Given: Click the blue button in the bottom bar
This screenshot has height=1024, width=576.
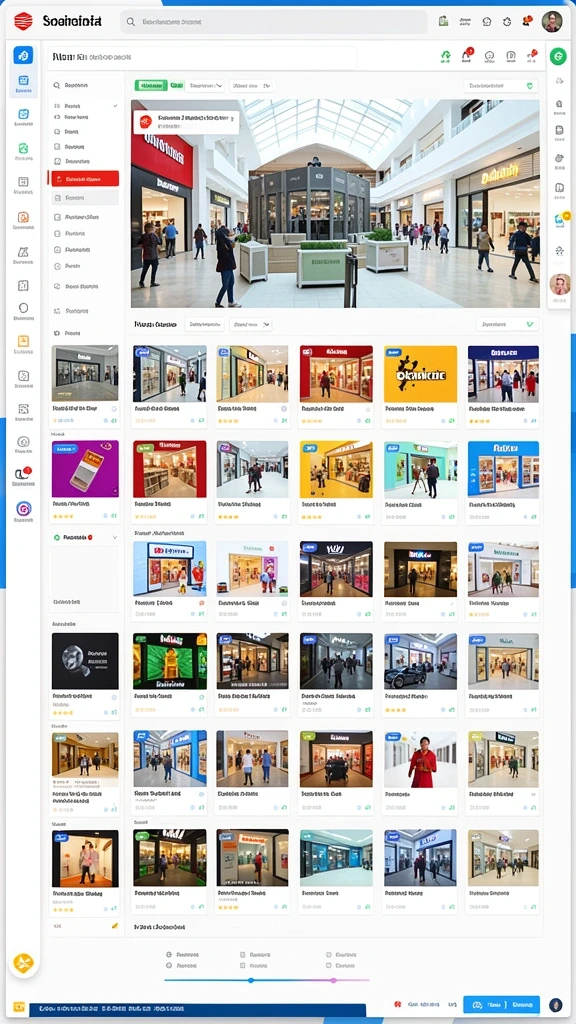Looking at the screenshot, I should click(502, 1004).
